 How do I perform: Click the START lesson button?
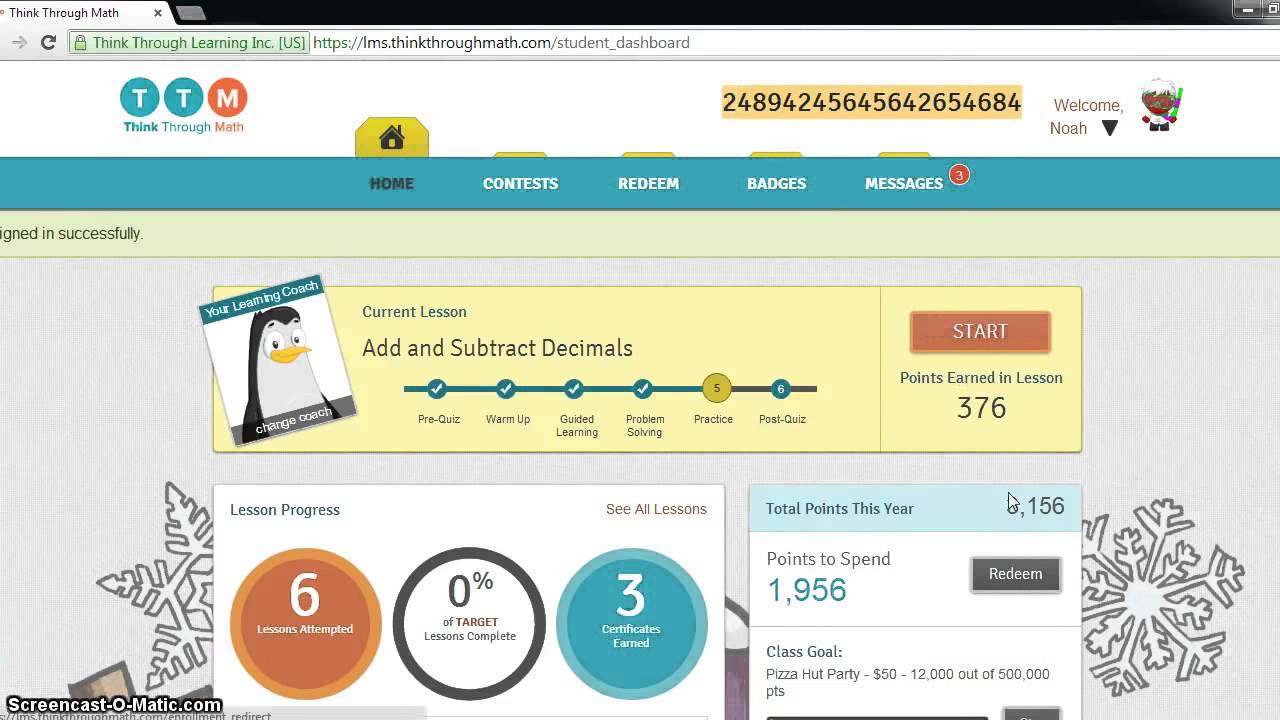(x=980, y=332)
